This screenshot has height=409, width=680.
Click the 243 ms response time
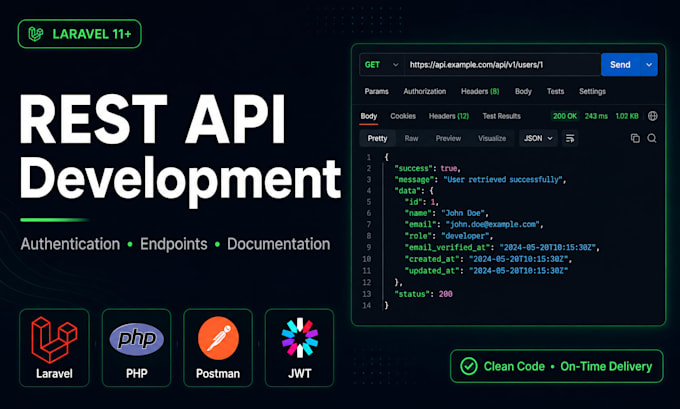tap(596, 116)
